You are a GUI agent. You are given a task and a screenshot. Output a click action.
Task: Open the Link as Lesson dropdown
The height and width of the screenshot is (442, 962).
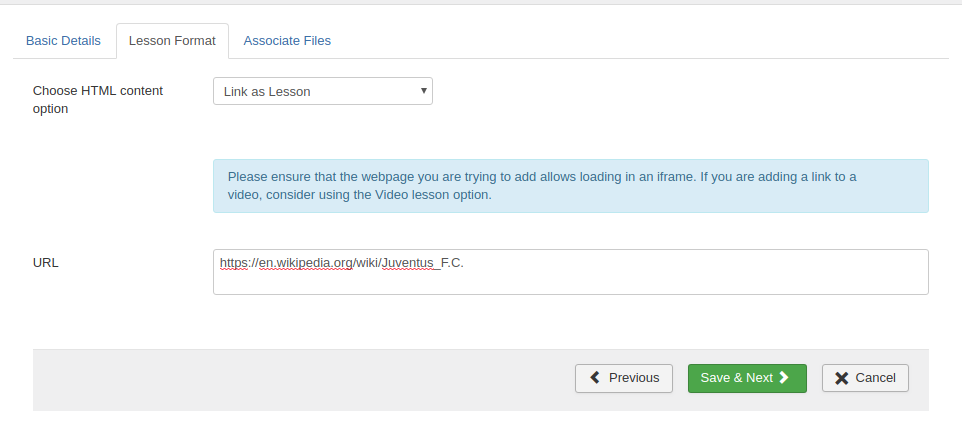coord(322,92)
